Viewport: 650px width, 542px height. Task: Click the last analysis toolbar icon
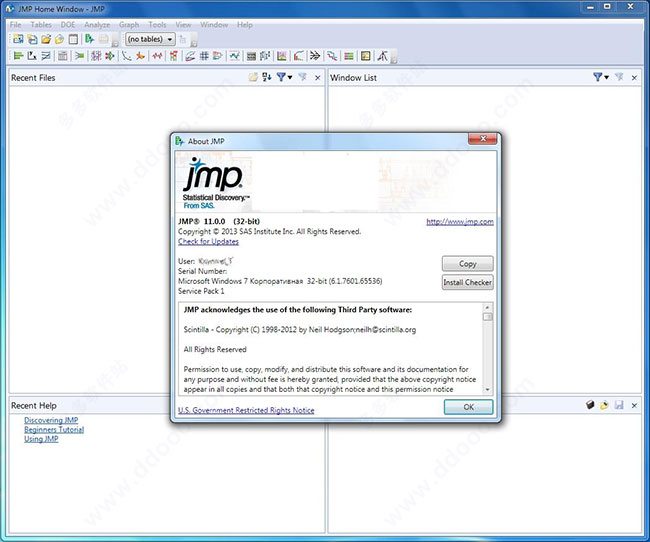point(382,56)
